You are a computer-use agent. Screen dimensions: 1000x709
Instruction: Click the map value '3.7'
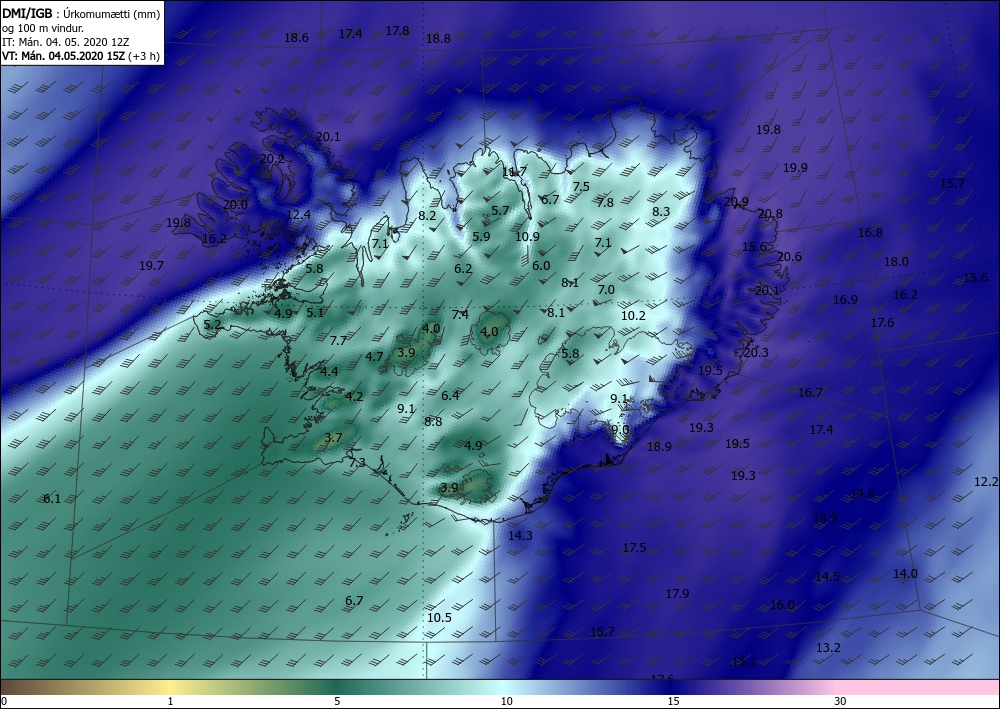coord(334,437)
